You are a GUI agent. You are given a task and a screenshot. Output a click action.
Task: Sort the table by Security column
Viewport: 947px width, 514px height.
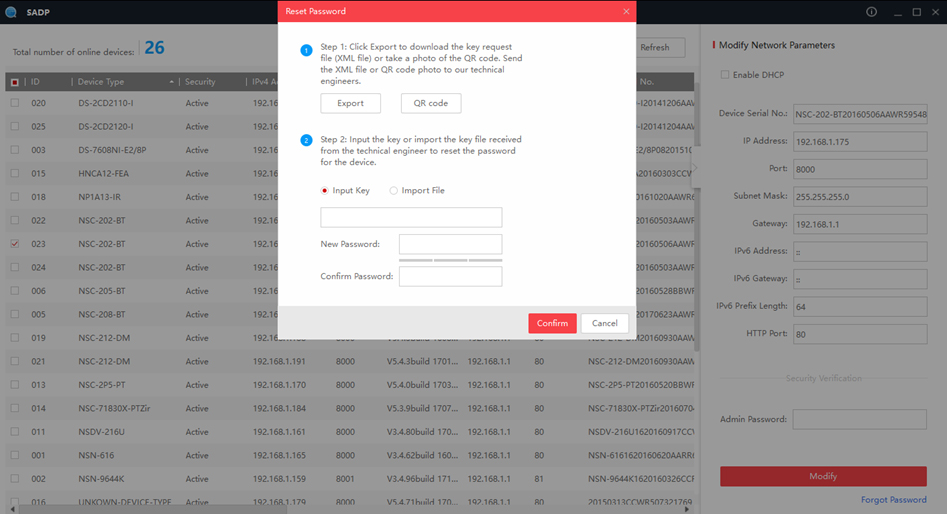tap(200, 82)
